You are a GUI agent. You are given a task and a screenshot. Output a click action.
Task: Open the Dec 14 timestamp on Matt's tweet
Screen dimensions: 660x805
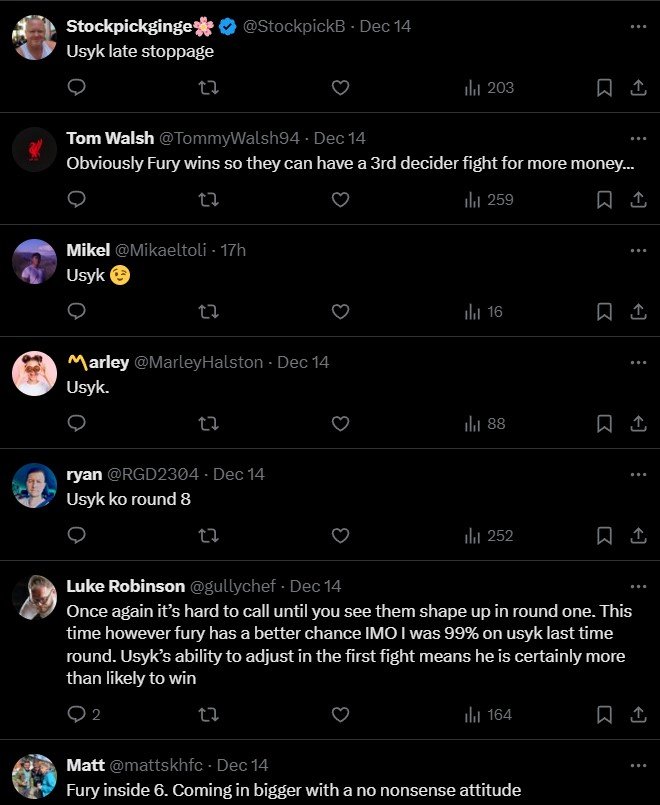243,765
